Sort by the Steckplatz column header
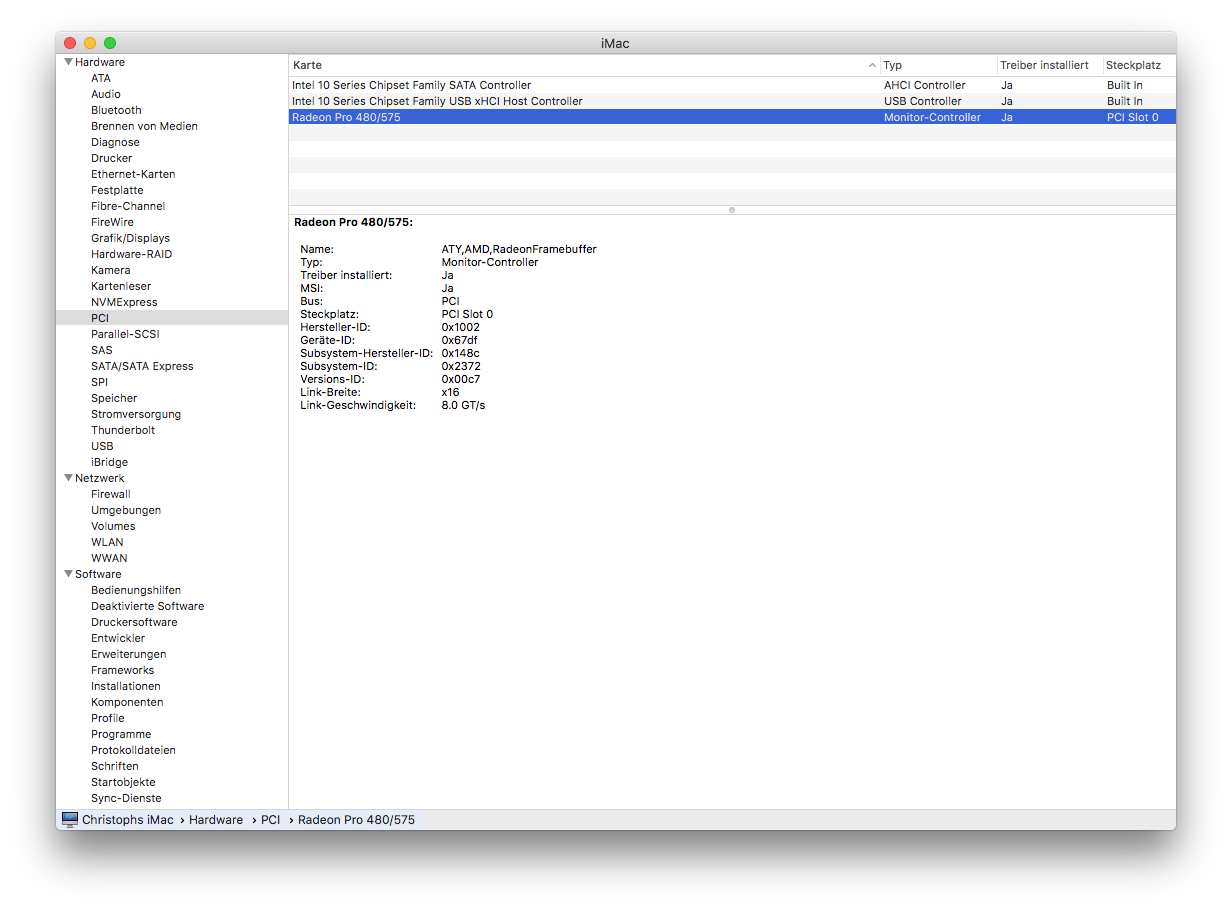1232x910 pixels. tap(1139, 65)
